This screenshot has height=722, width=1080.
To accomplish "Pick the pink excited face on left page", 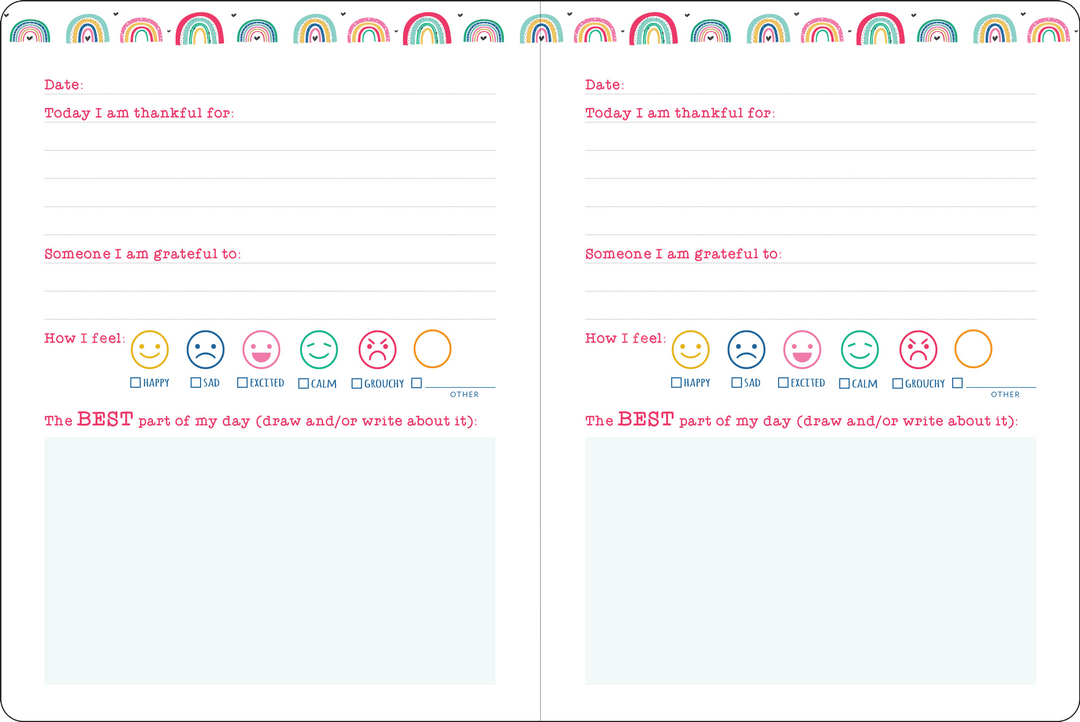I will pos(262,349).
